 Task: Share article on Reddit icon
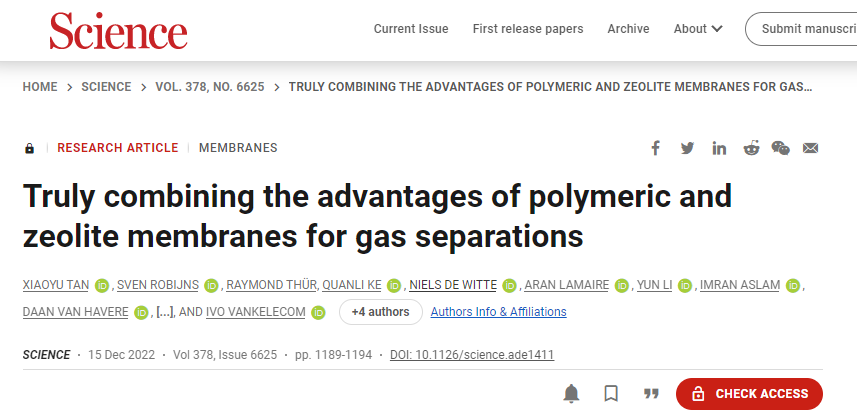tap(752, 148)
